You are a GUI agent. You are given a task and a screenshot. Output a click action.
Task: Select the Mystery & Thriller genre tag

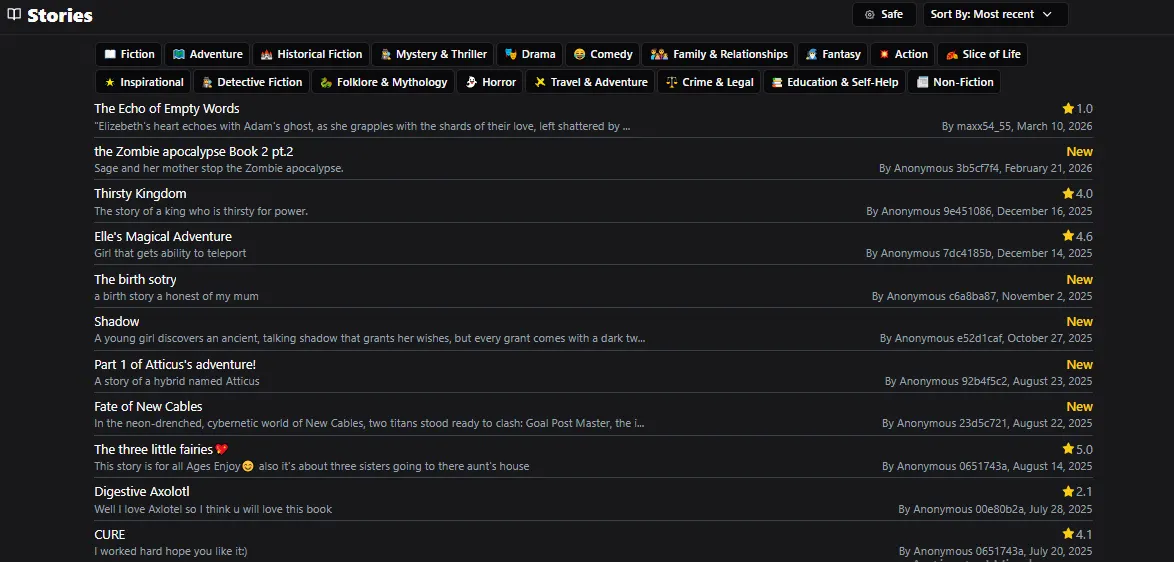point(433,54)
